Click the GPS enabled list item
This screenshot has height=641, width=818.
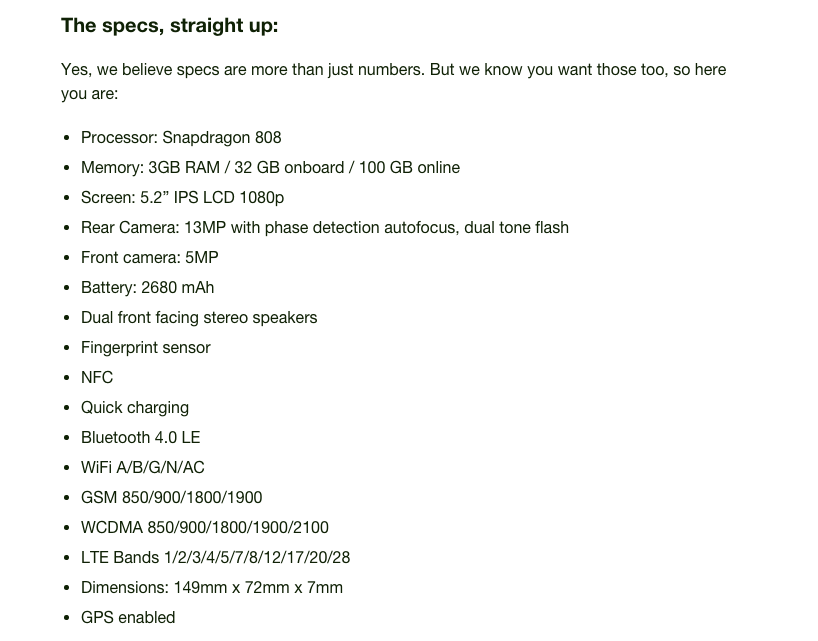click(x=128, y=618)
